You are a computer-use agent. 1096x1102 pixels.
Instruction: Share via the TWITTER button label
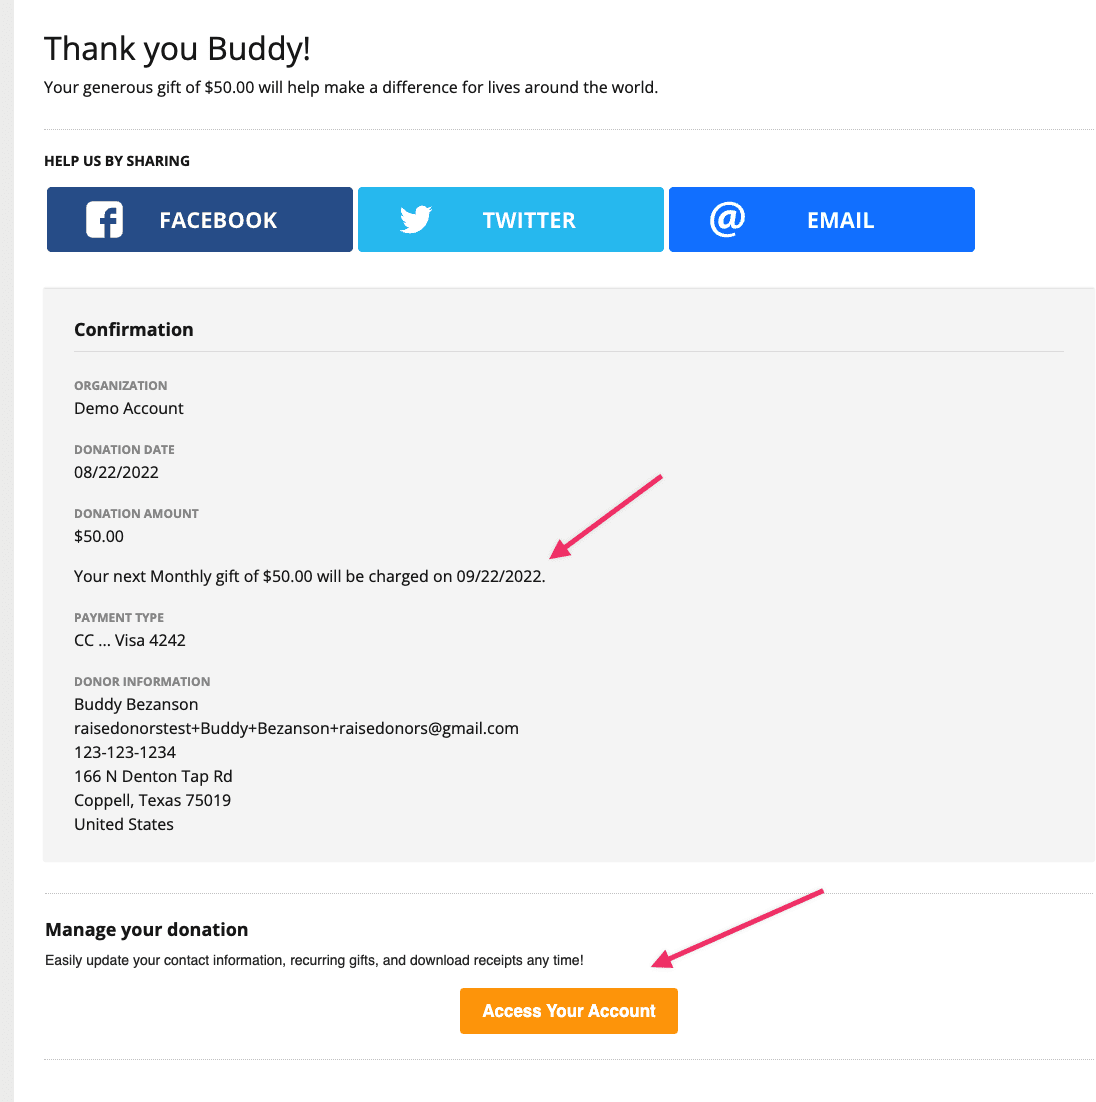click(529, 220)
